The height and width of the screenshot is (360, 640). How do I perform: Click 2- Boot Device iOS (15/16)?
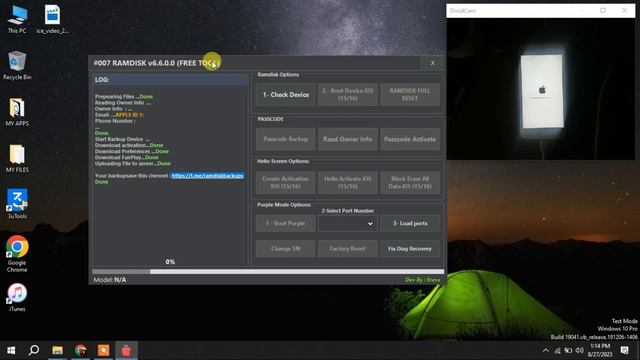348,95
